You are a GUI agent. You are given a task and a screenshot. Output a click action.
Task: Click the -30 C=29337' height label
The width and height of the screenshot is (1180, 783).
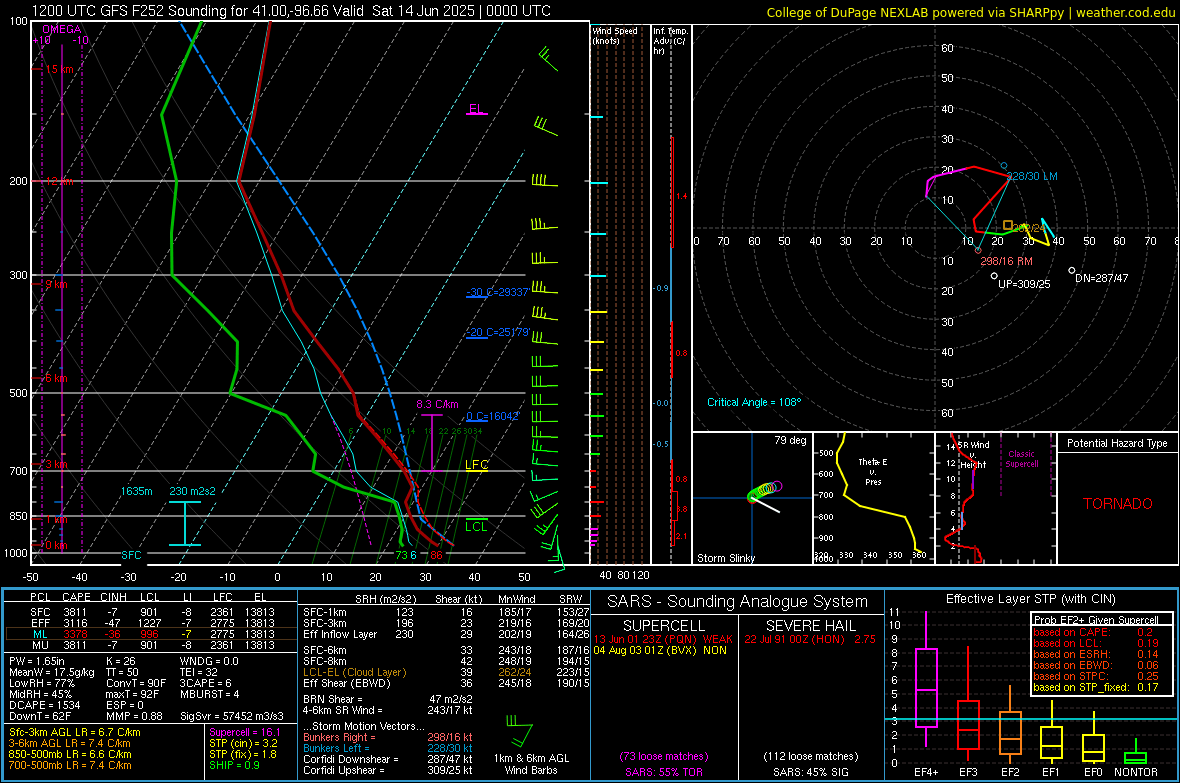point(497,292)
